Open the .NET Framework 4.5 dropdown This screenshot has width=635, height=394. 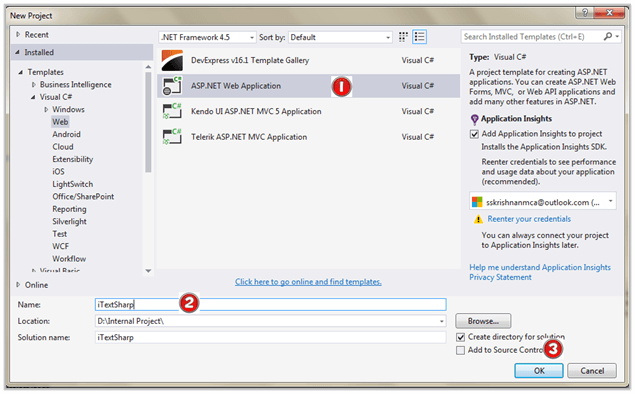click(207, 37)
